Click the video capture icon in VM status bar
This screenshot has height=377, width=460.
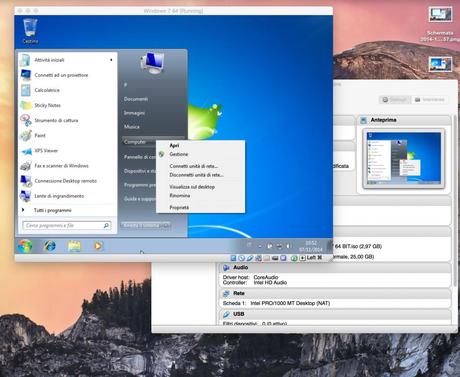point(283,258)
